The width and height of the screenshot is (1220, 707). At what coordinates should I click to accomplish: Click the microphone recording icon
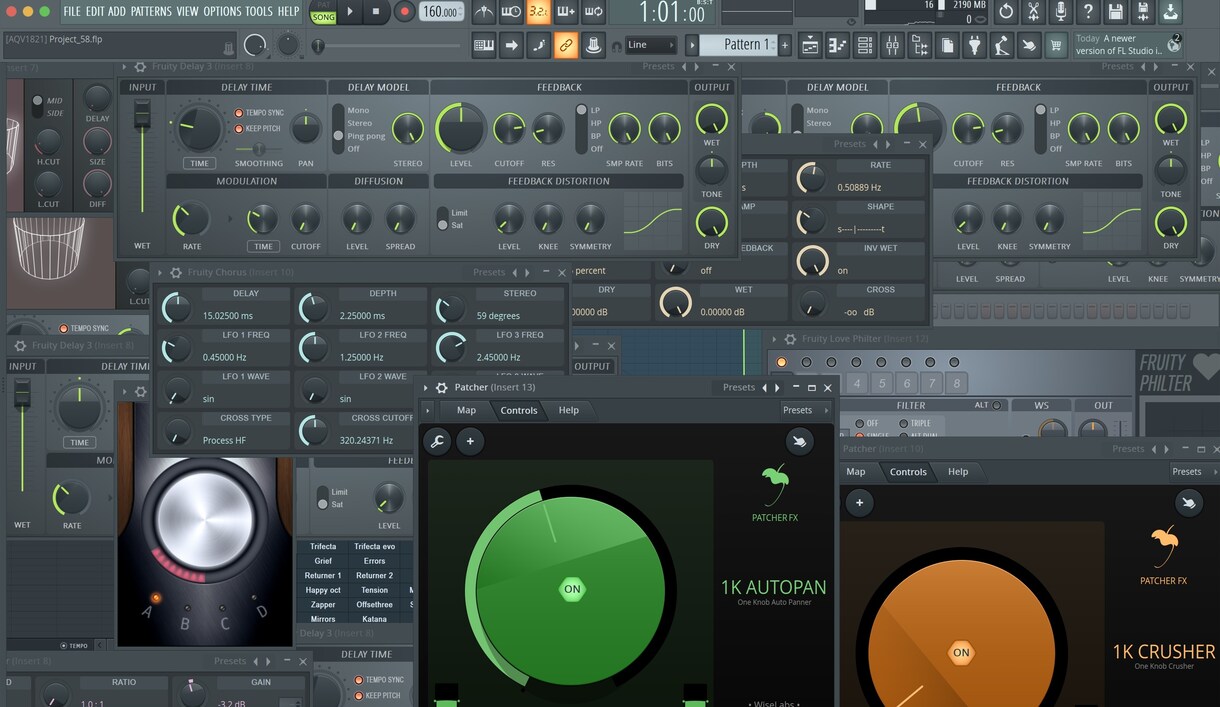(1060, 12)
